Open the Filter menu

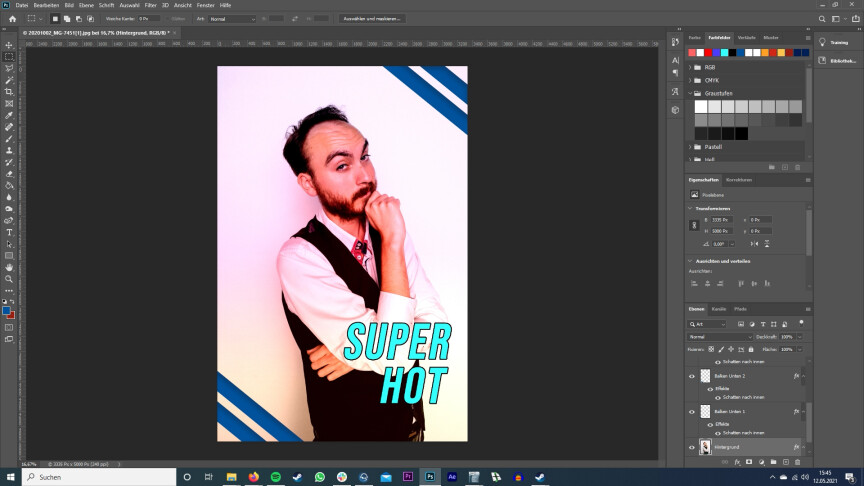click(150, 5)
